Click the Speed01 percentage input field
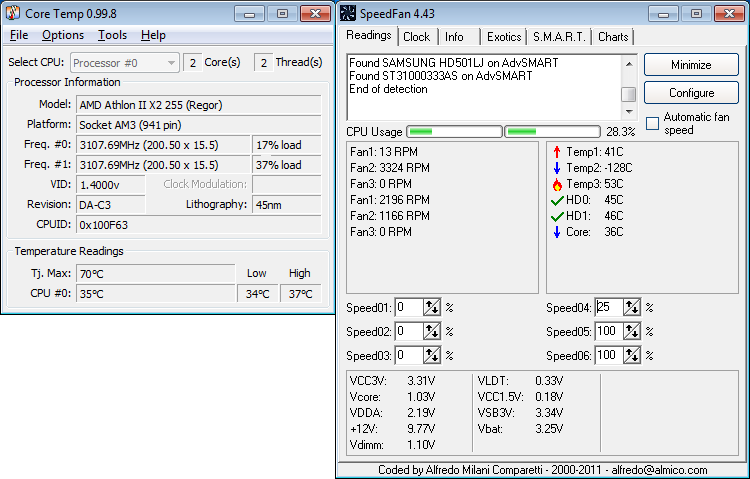Image resolution: width=750 pixels, height=479 pixels. coord(409,307)
